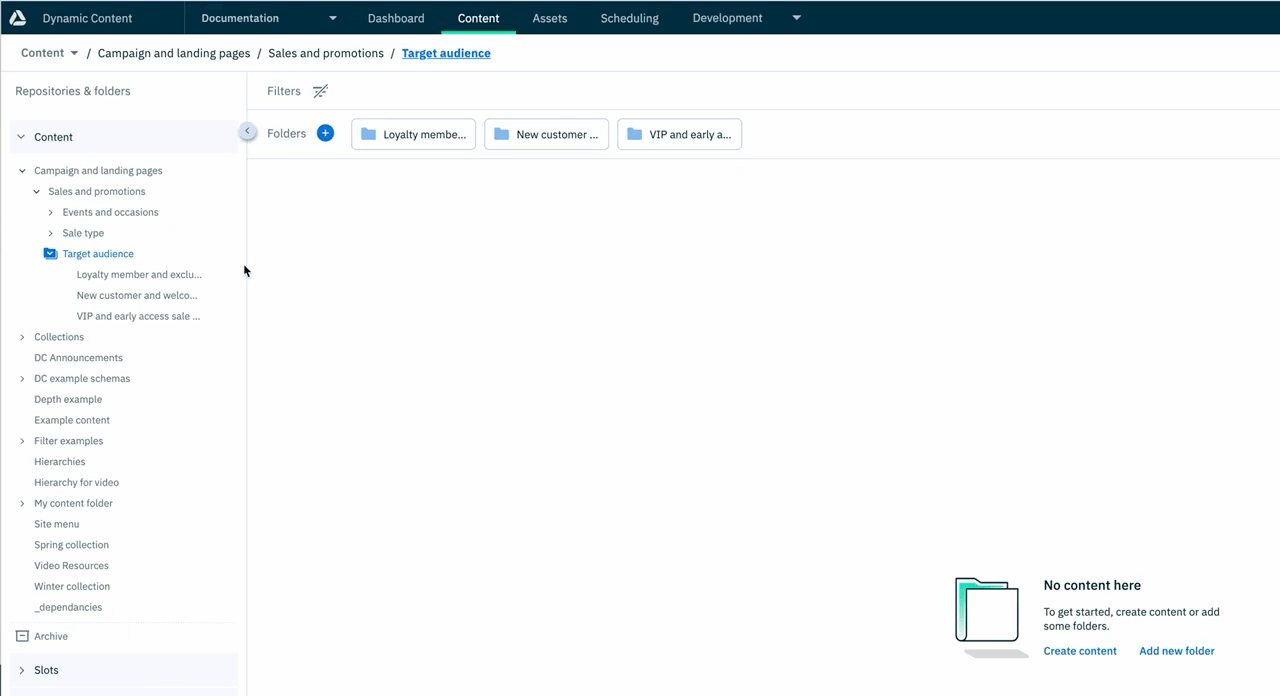Expand the Slots section
Screen dimensions: 1280x696
22,670
